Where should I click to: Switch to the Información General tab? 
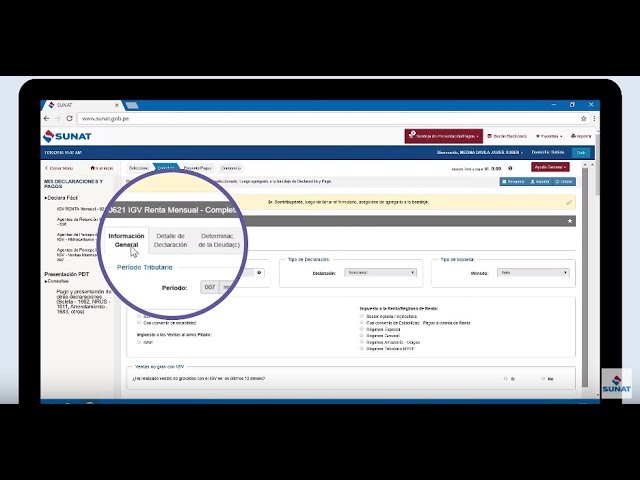click(126, 240)
